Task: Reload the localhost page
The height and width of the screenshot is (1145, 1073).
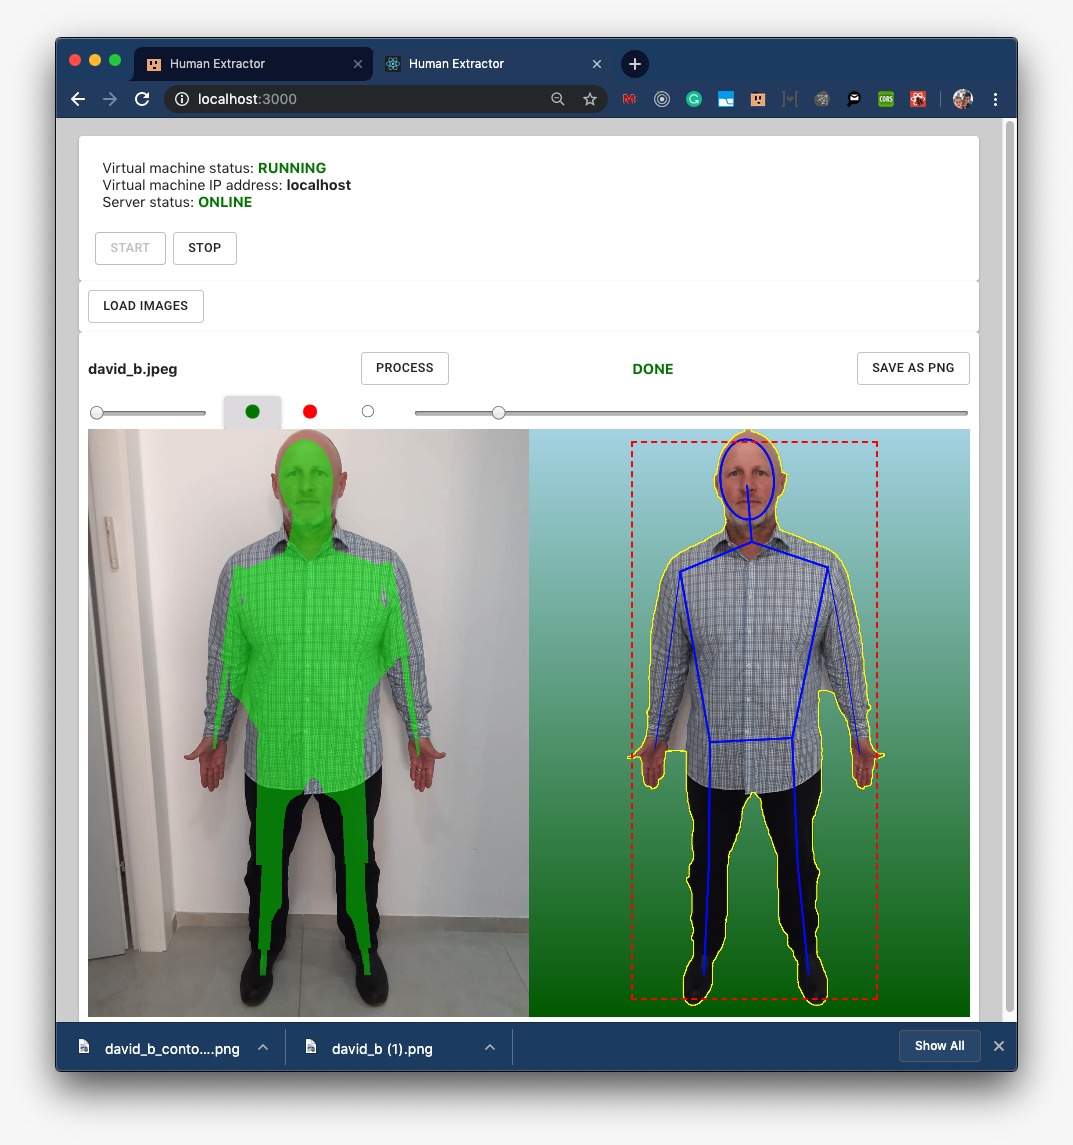Action: click(x=142, y=99)
